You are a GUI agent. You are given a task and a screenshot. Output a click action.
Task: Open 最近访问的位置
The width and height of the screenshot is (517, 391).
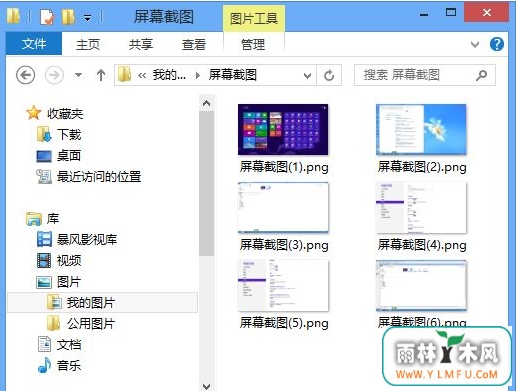tap(99, 177)
